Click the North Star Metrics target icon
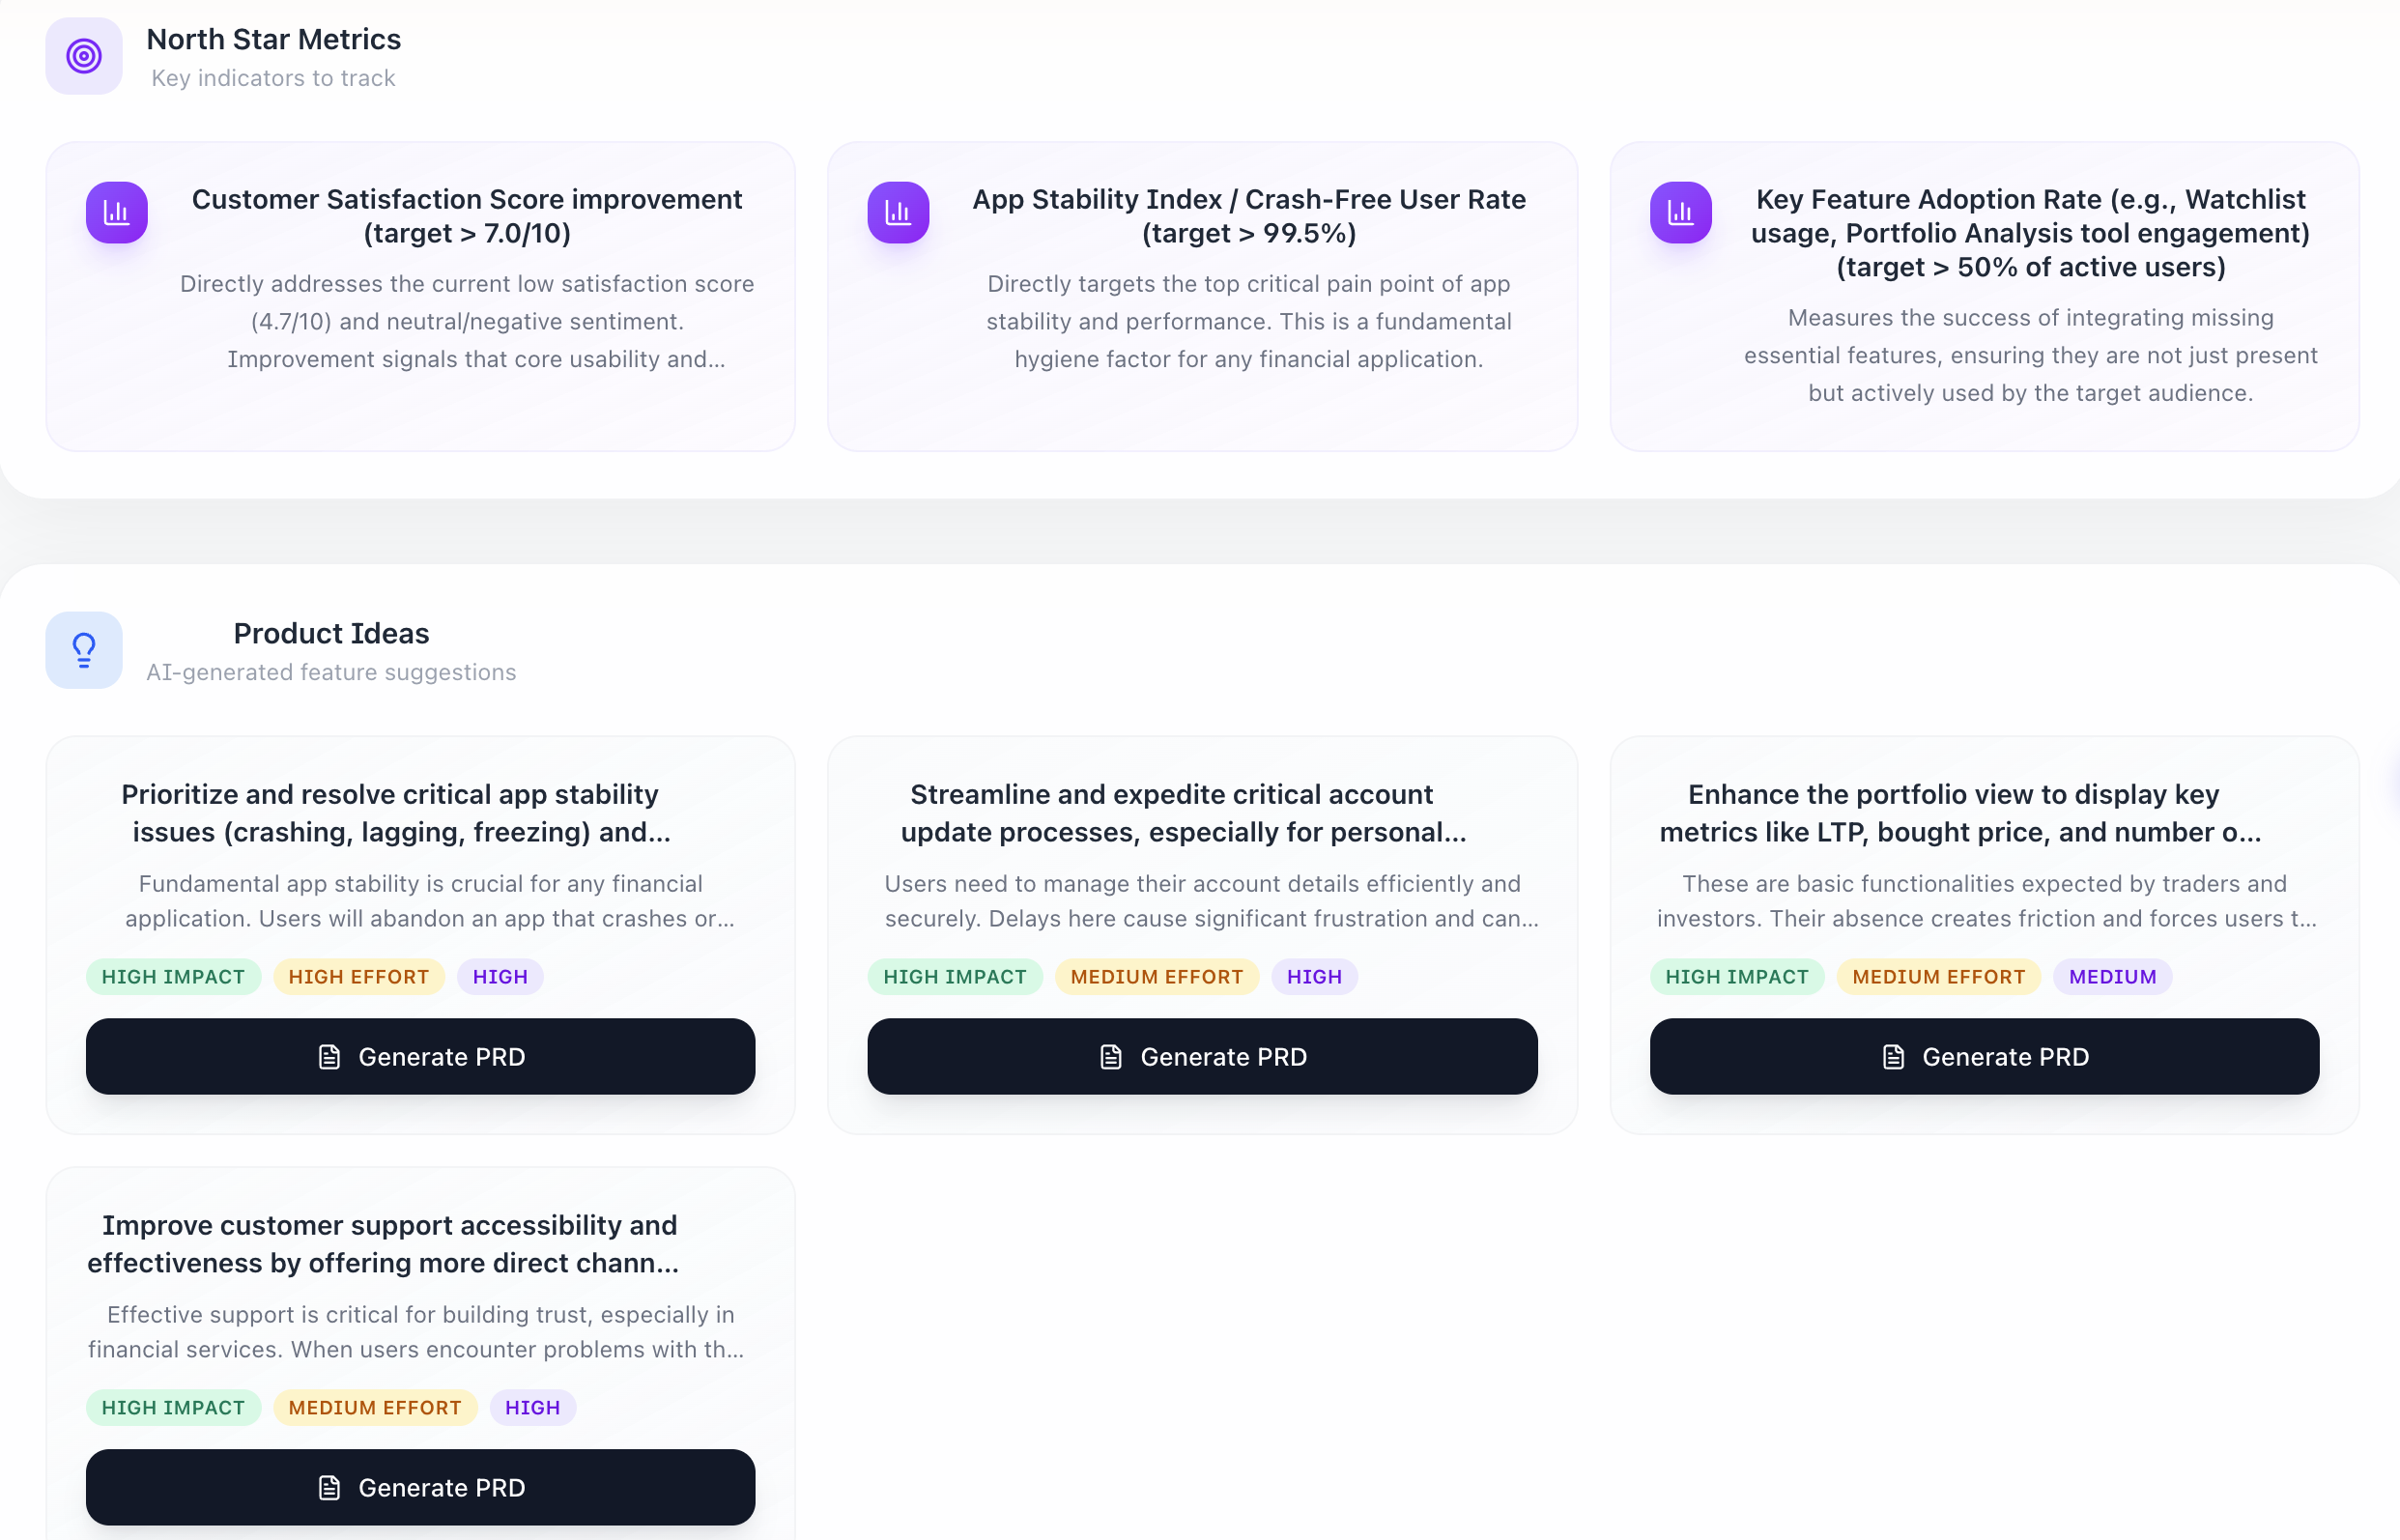Screen dimensions: 2400x1540 click(x=83, y=56)
